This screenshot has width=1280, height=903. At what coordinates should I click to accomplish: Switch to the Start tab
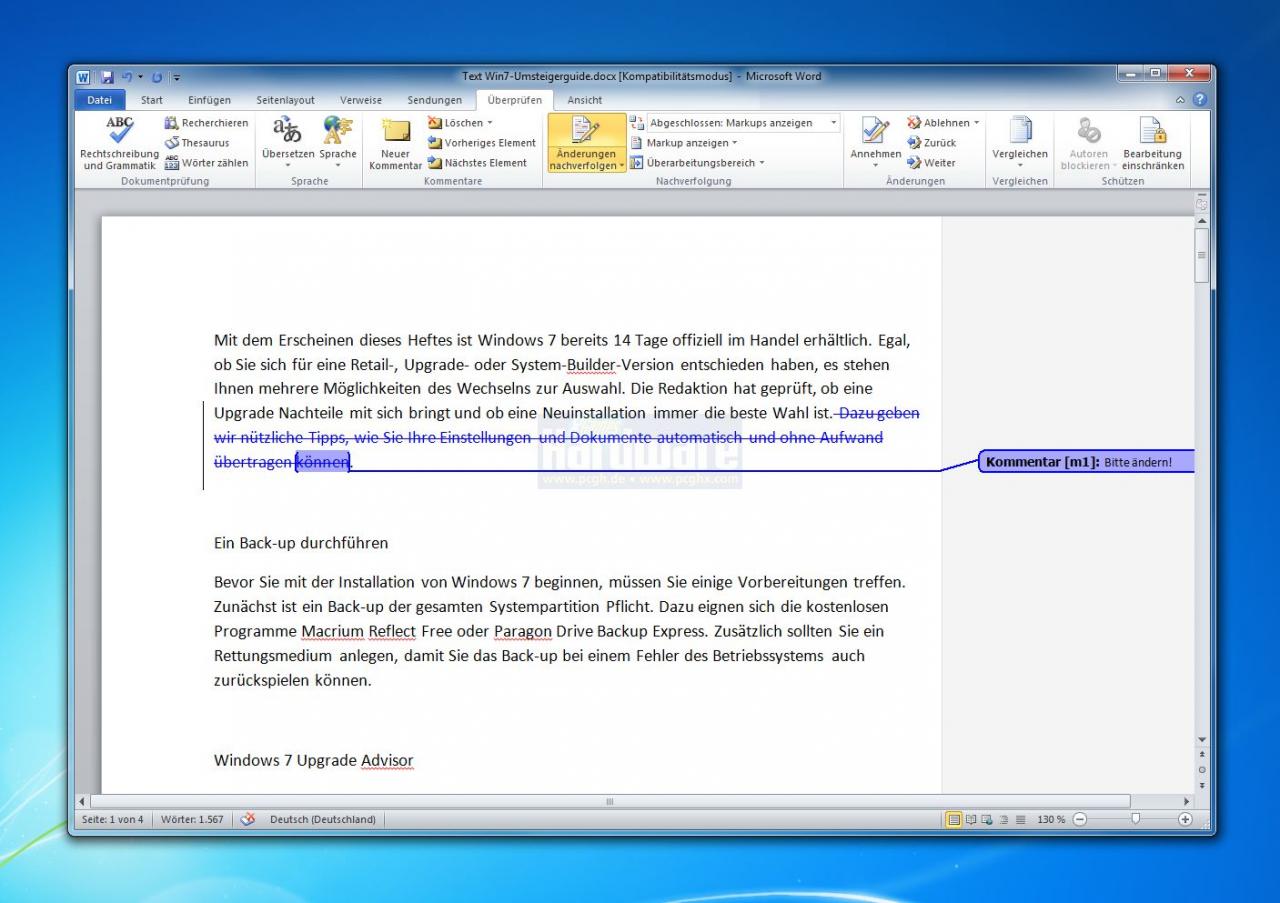click(152, 100)
